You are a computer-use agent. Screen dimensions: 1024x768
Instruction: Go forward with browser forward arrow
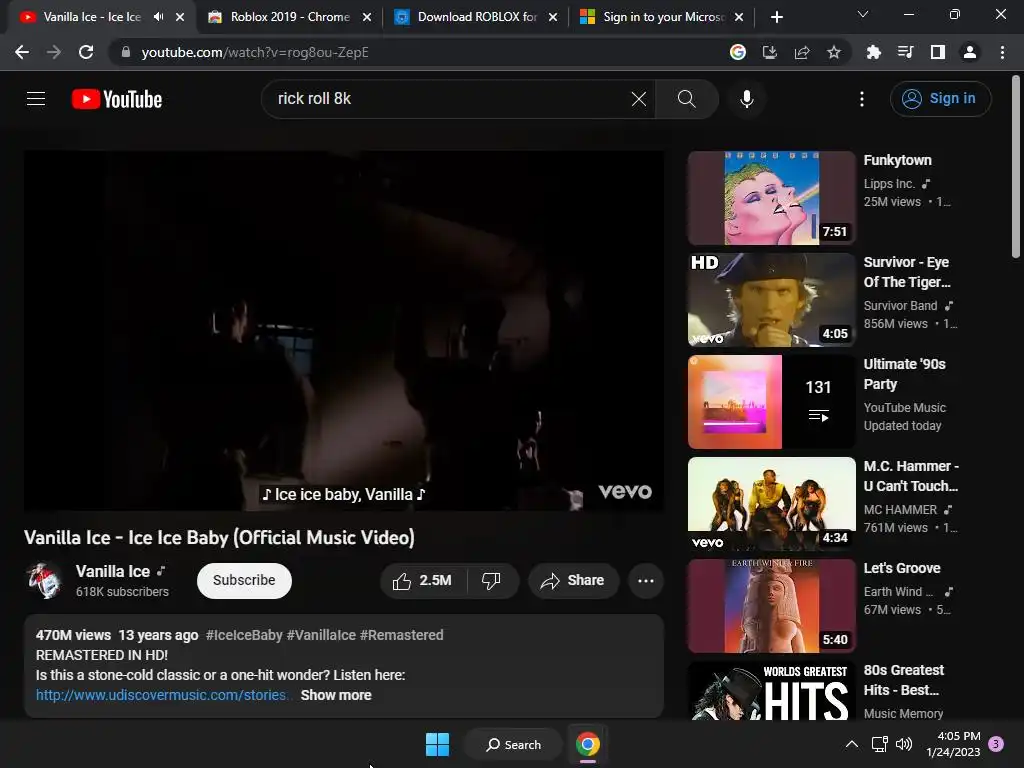coord(54,52)
